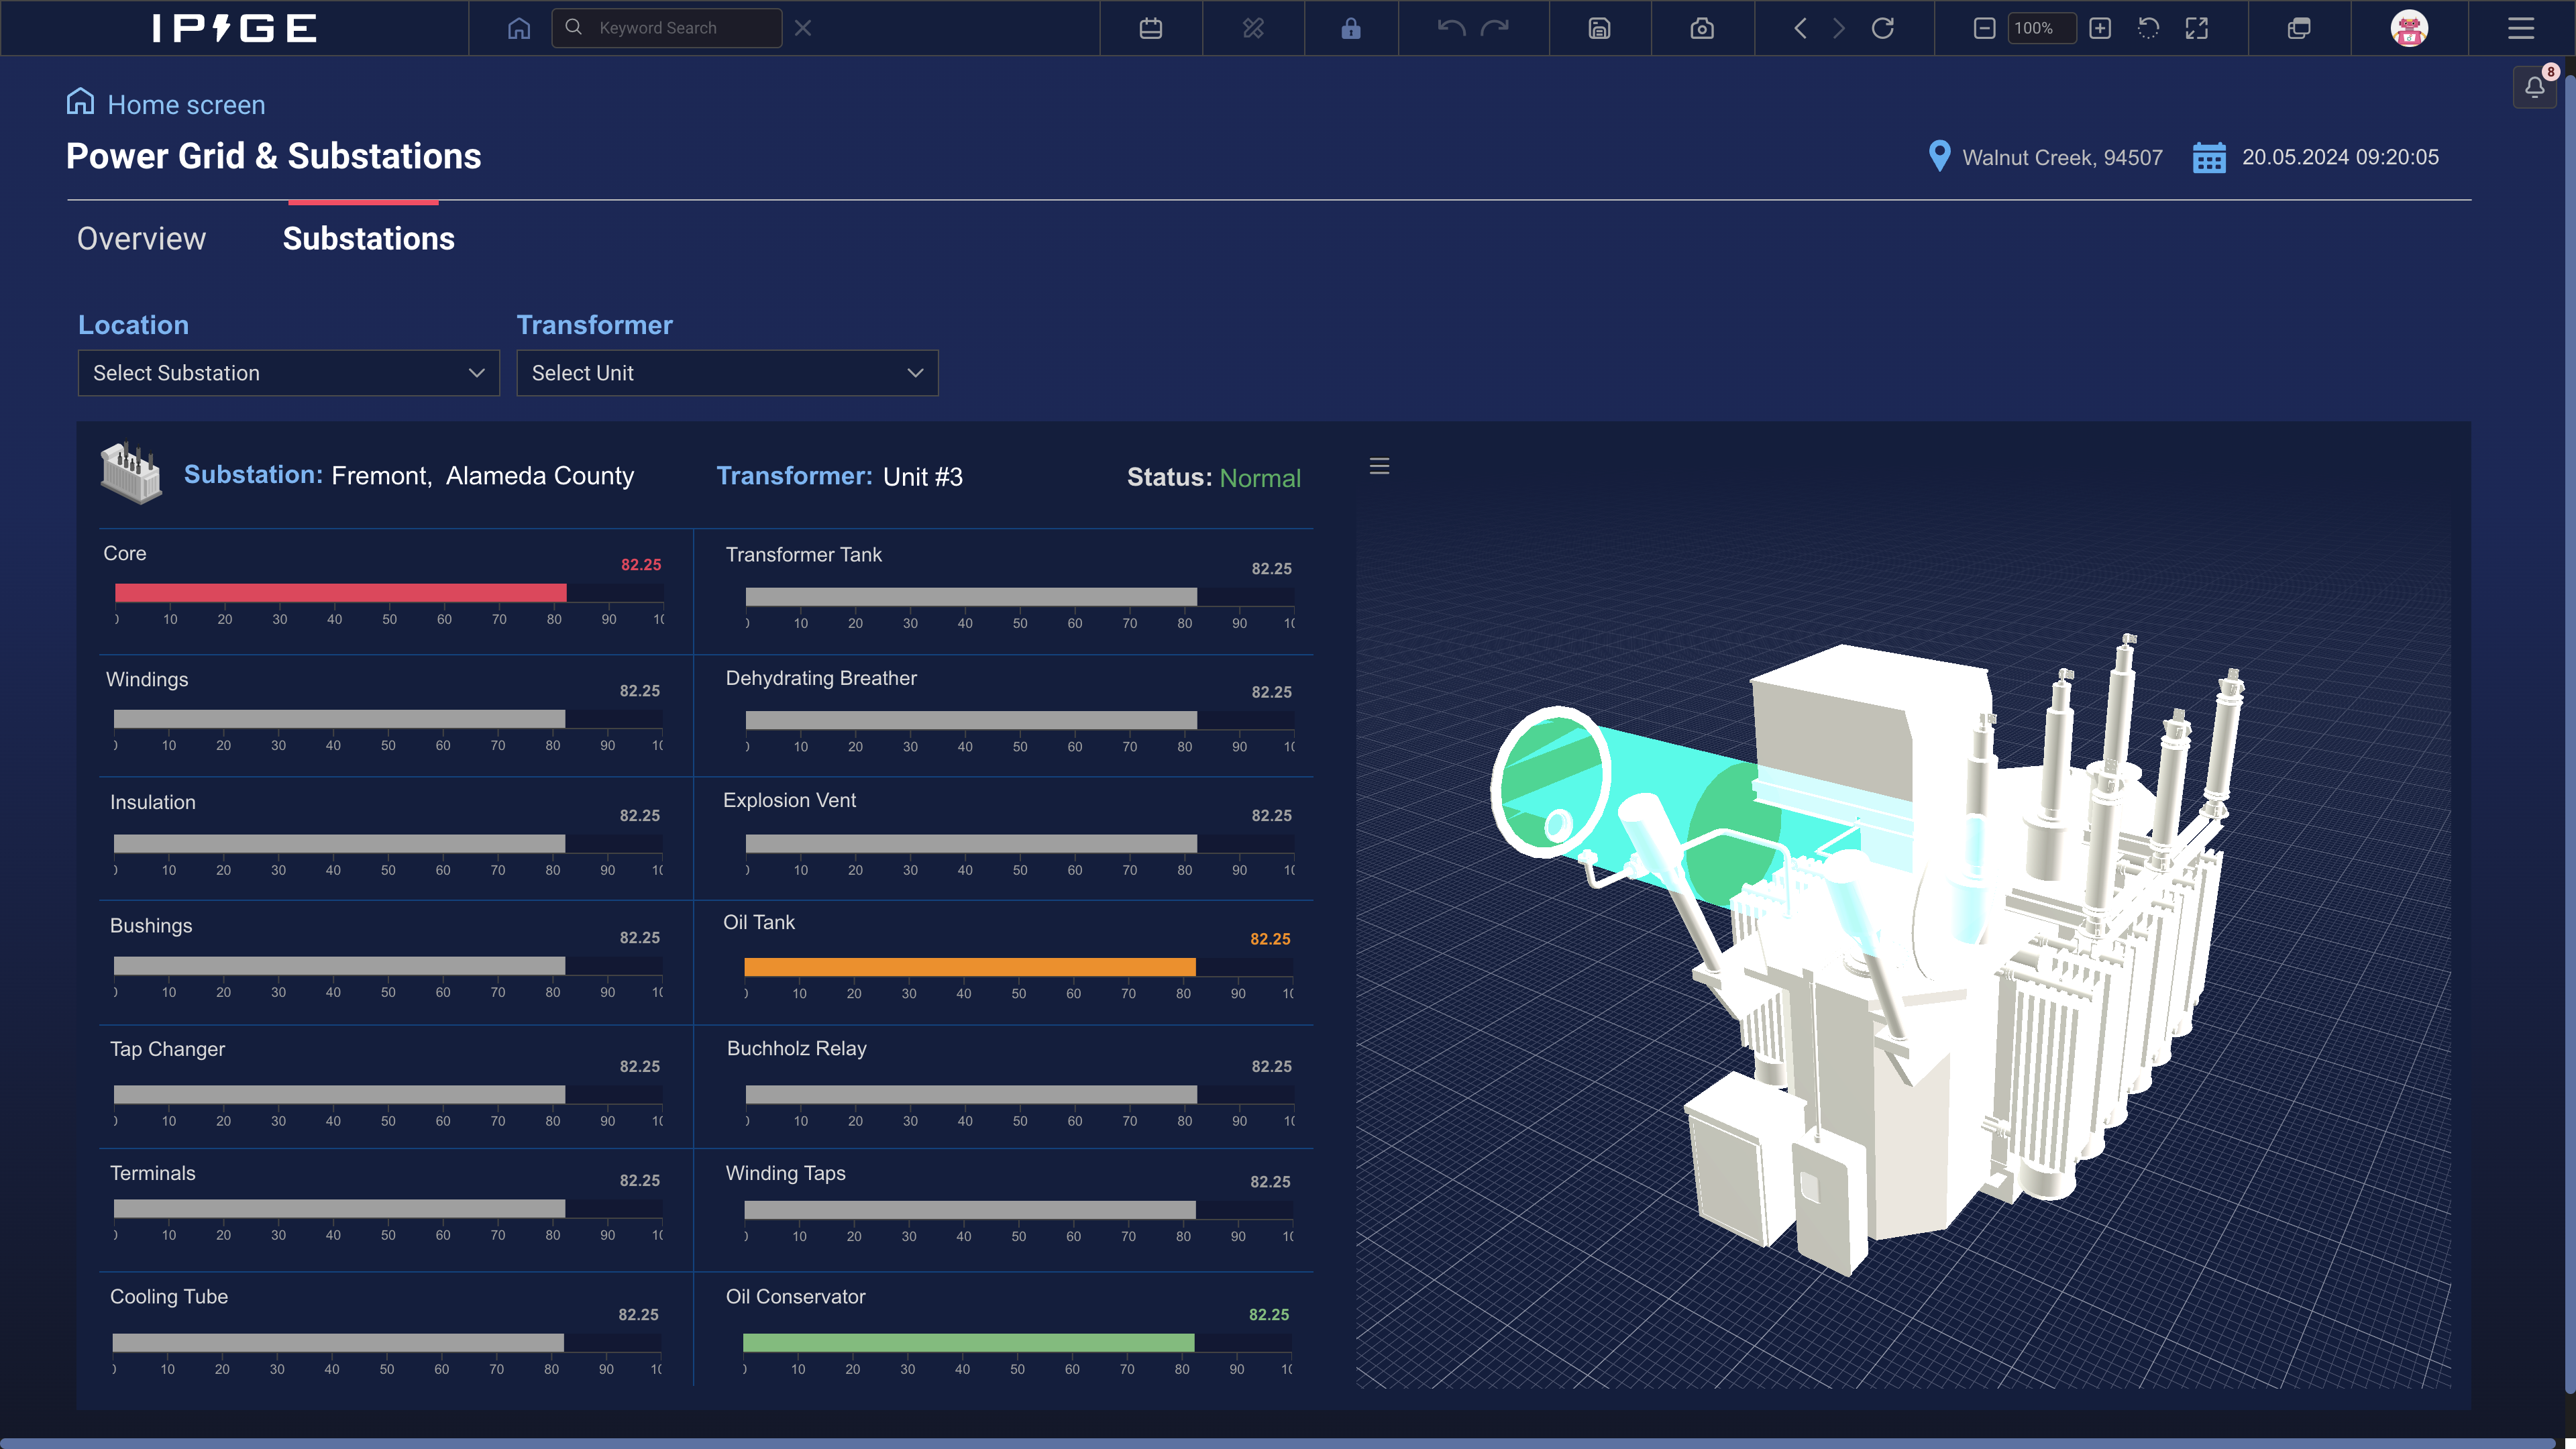Clear the keyword search field
Viewport: 2576px width, 1449px height.
[x=803, y=28]
